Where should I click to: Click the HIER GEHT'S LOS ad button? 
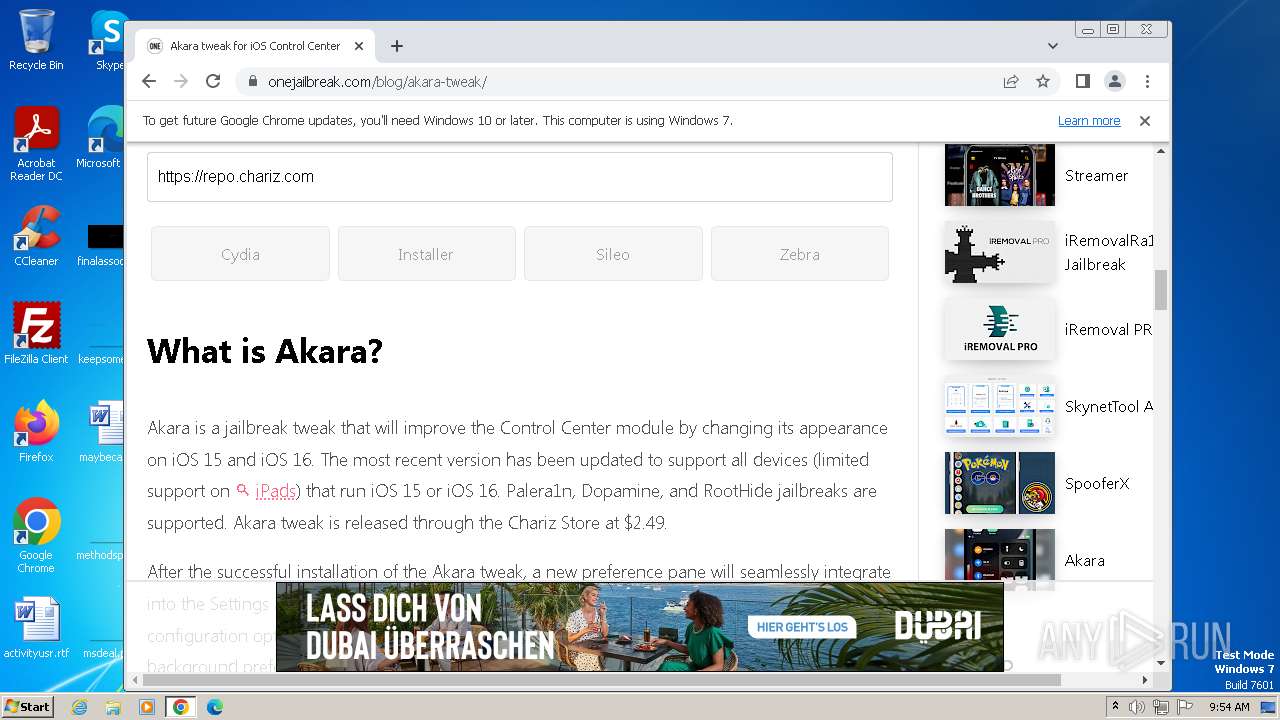pos(803,627)
